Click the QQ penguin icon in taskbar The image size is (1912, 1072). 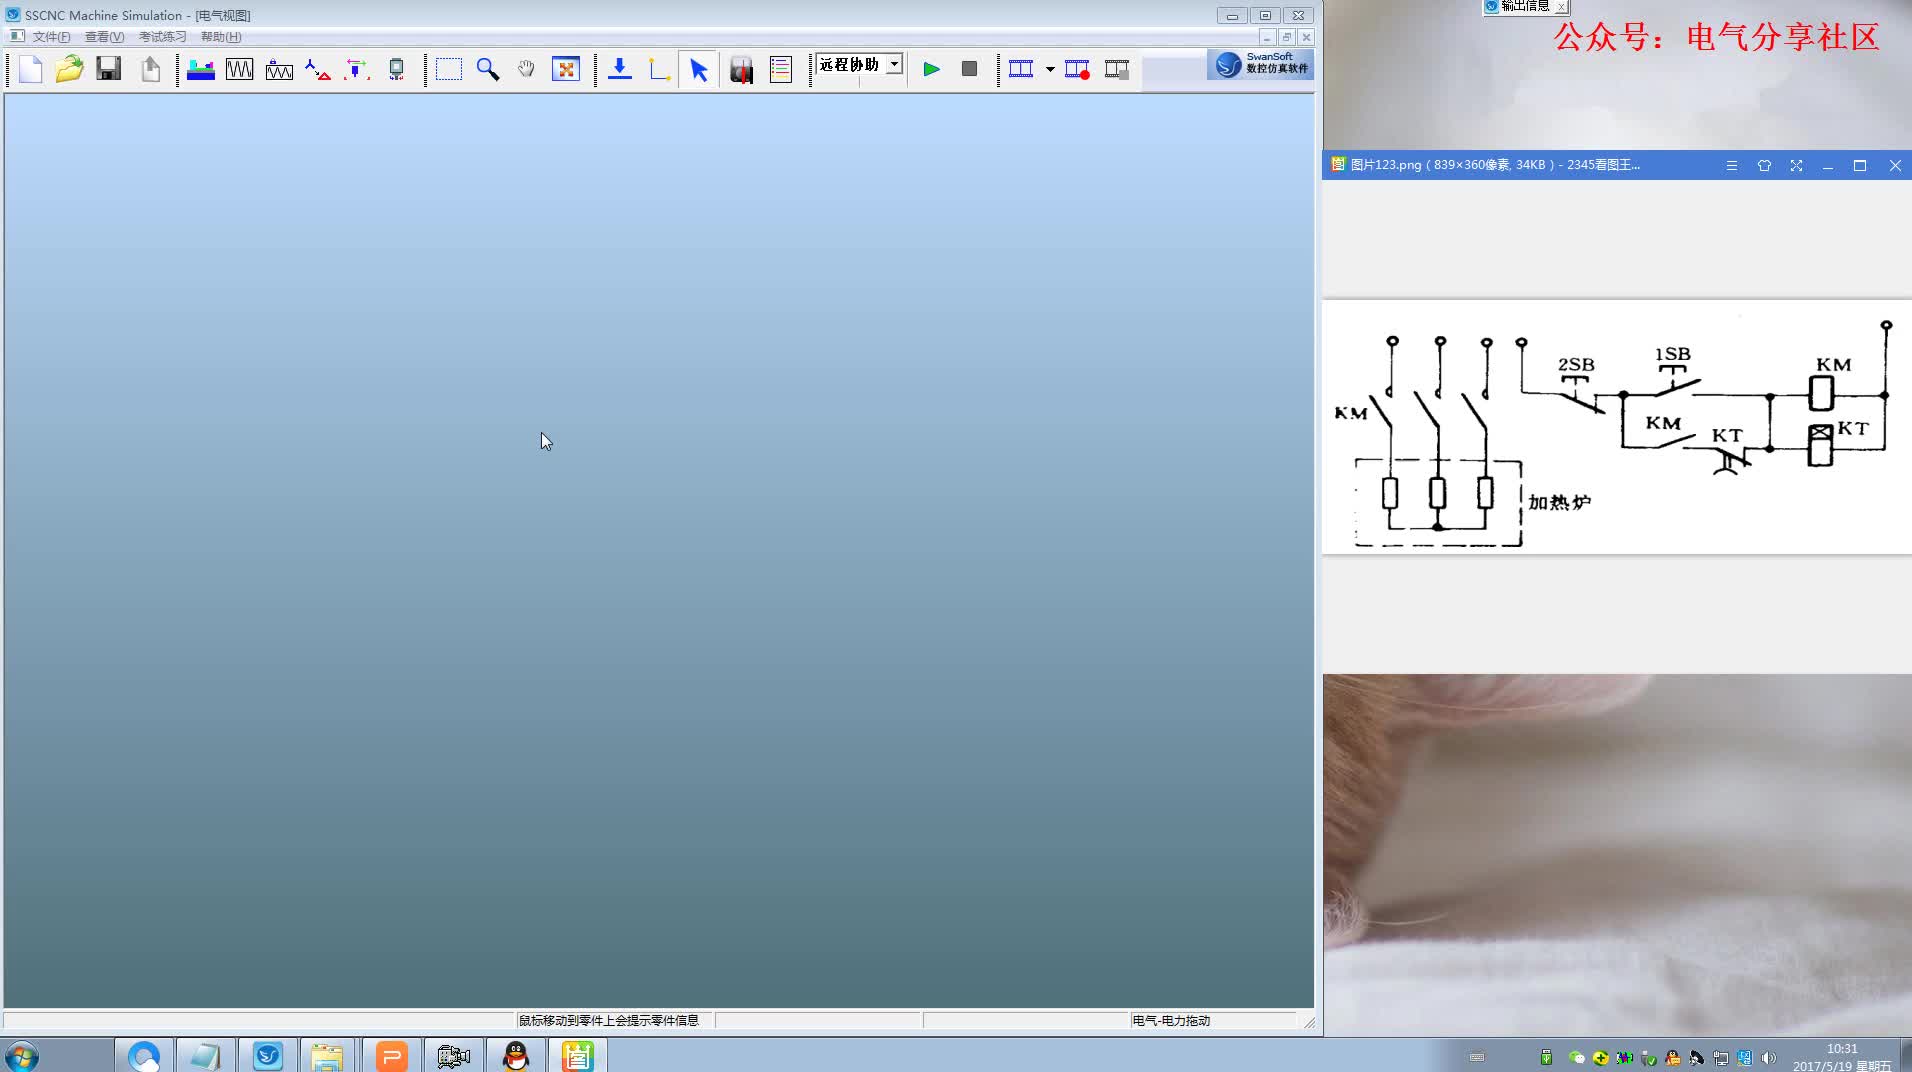click(x=516, y=1056)
